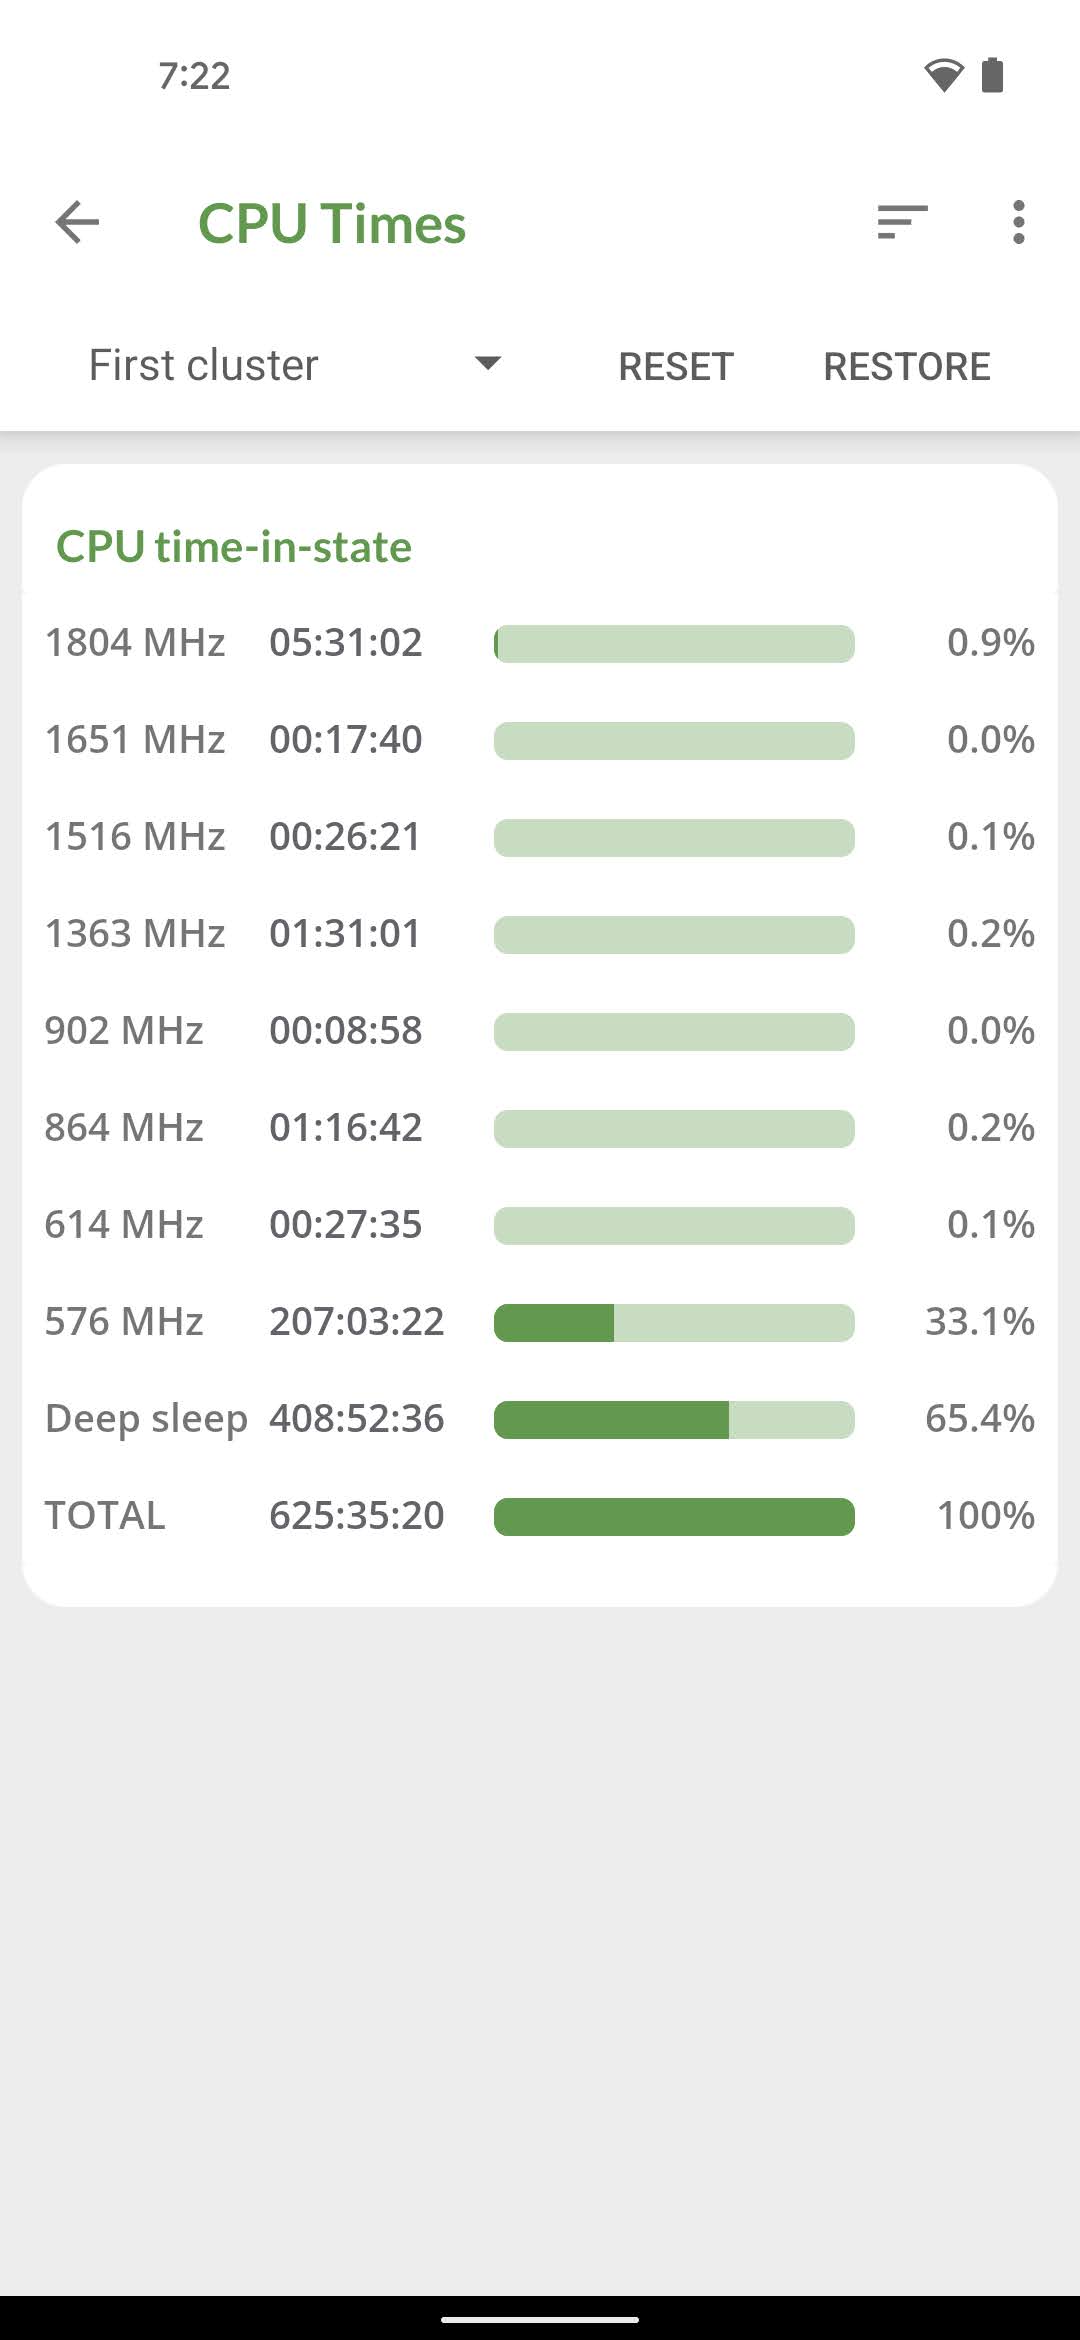Screen dimensions: 1080x2340
Task: Tap the Deep sleep progress bar
Action: click(x=674, y=1419)
